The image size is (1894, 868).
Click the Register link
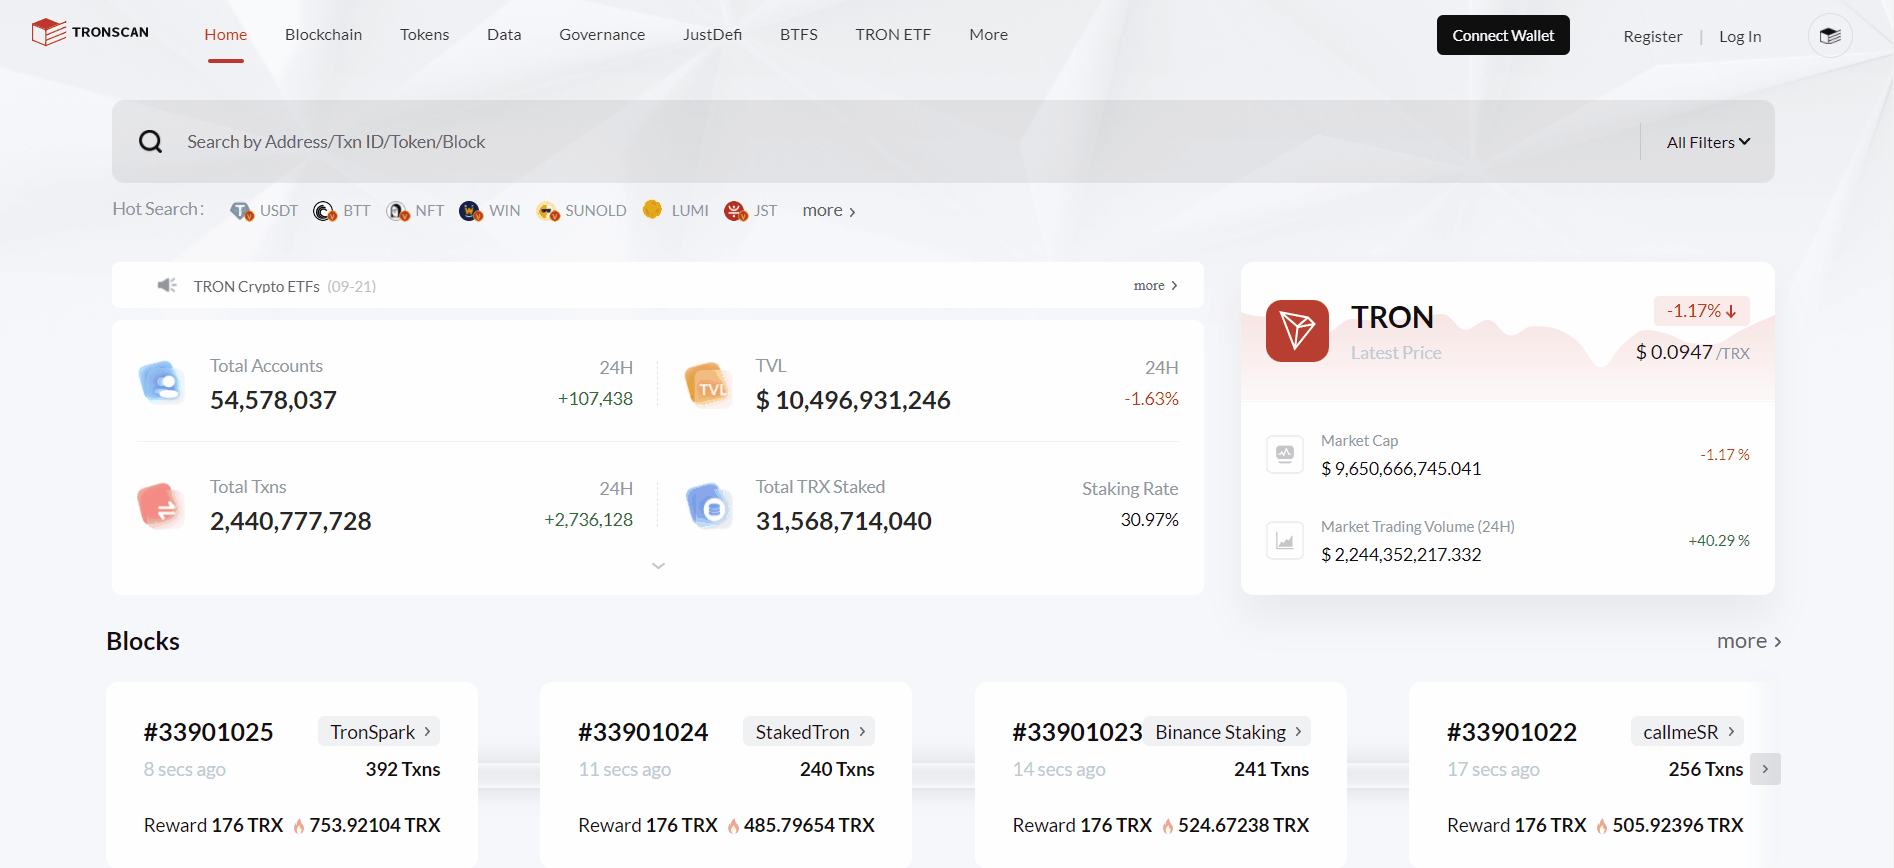click(1652, 37)
